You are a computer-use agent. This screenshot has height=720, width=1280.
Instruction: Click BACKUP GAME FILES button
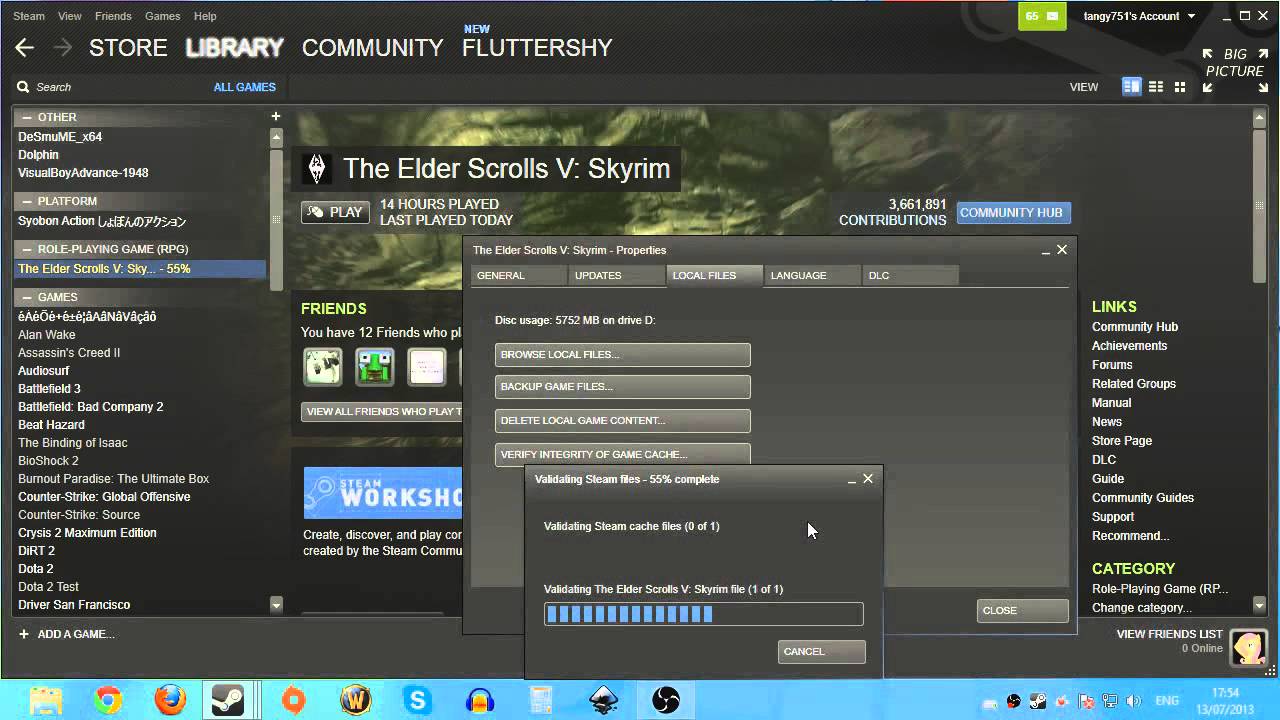tap(622, 386)
